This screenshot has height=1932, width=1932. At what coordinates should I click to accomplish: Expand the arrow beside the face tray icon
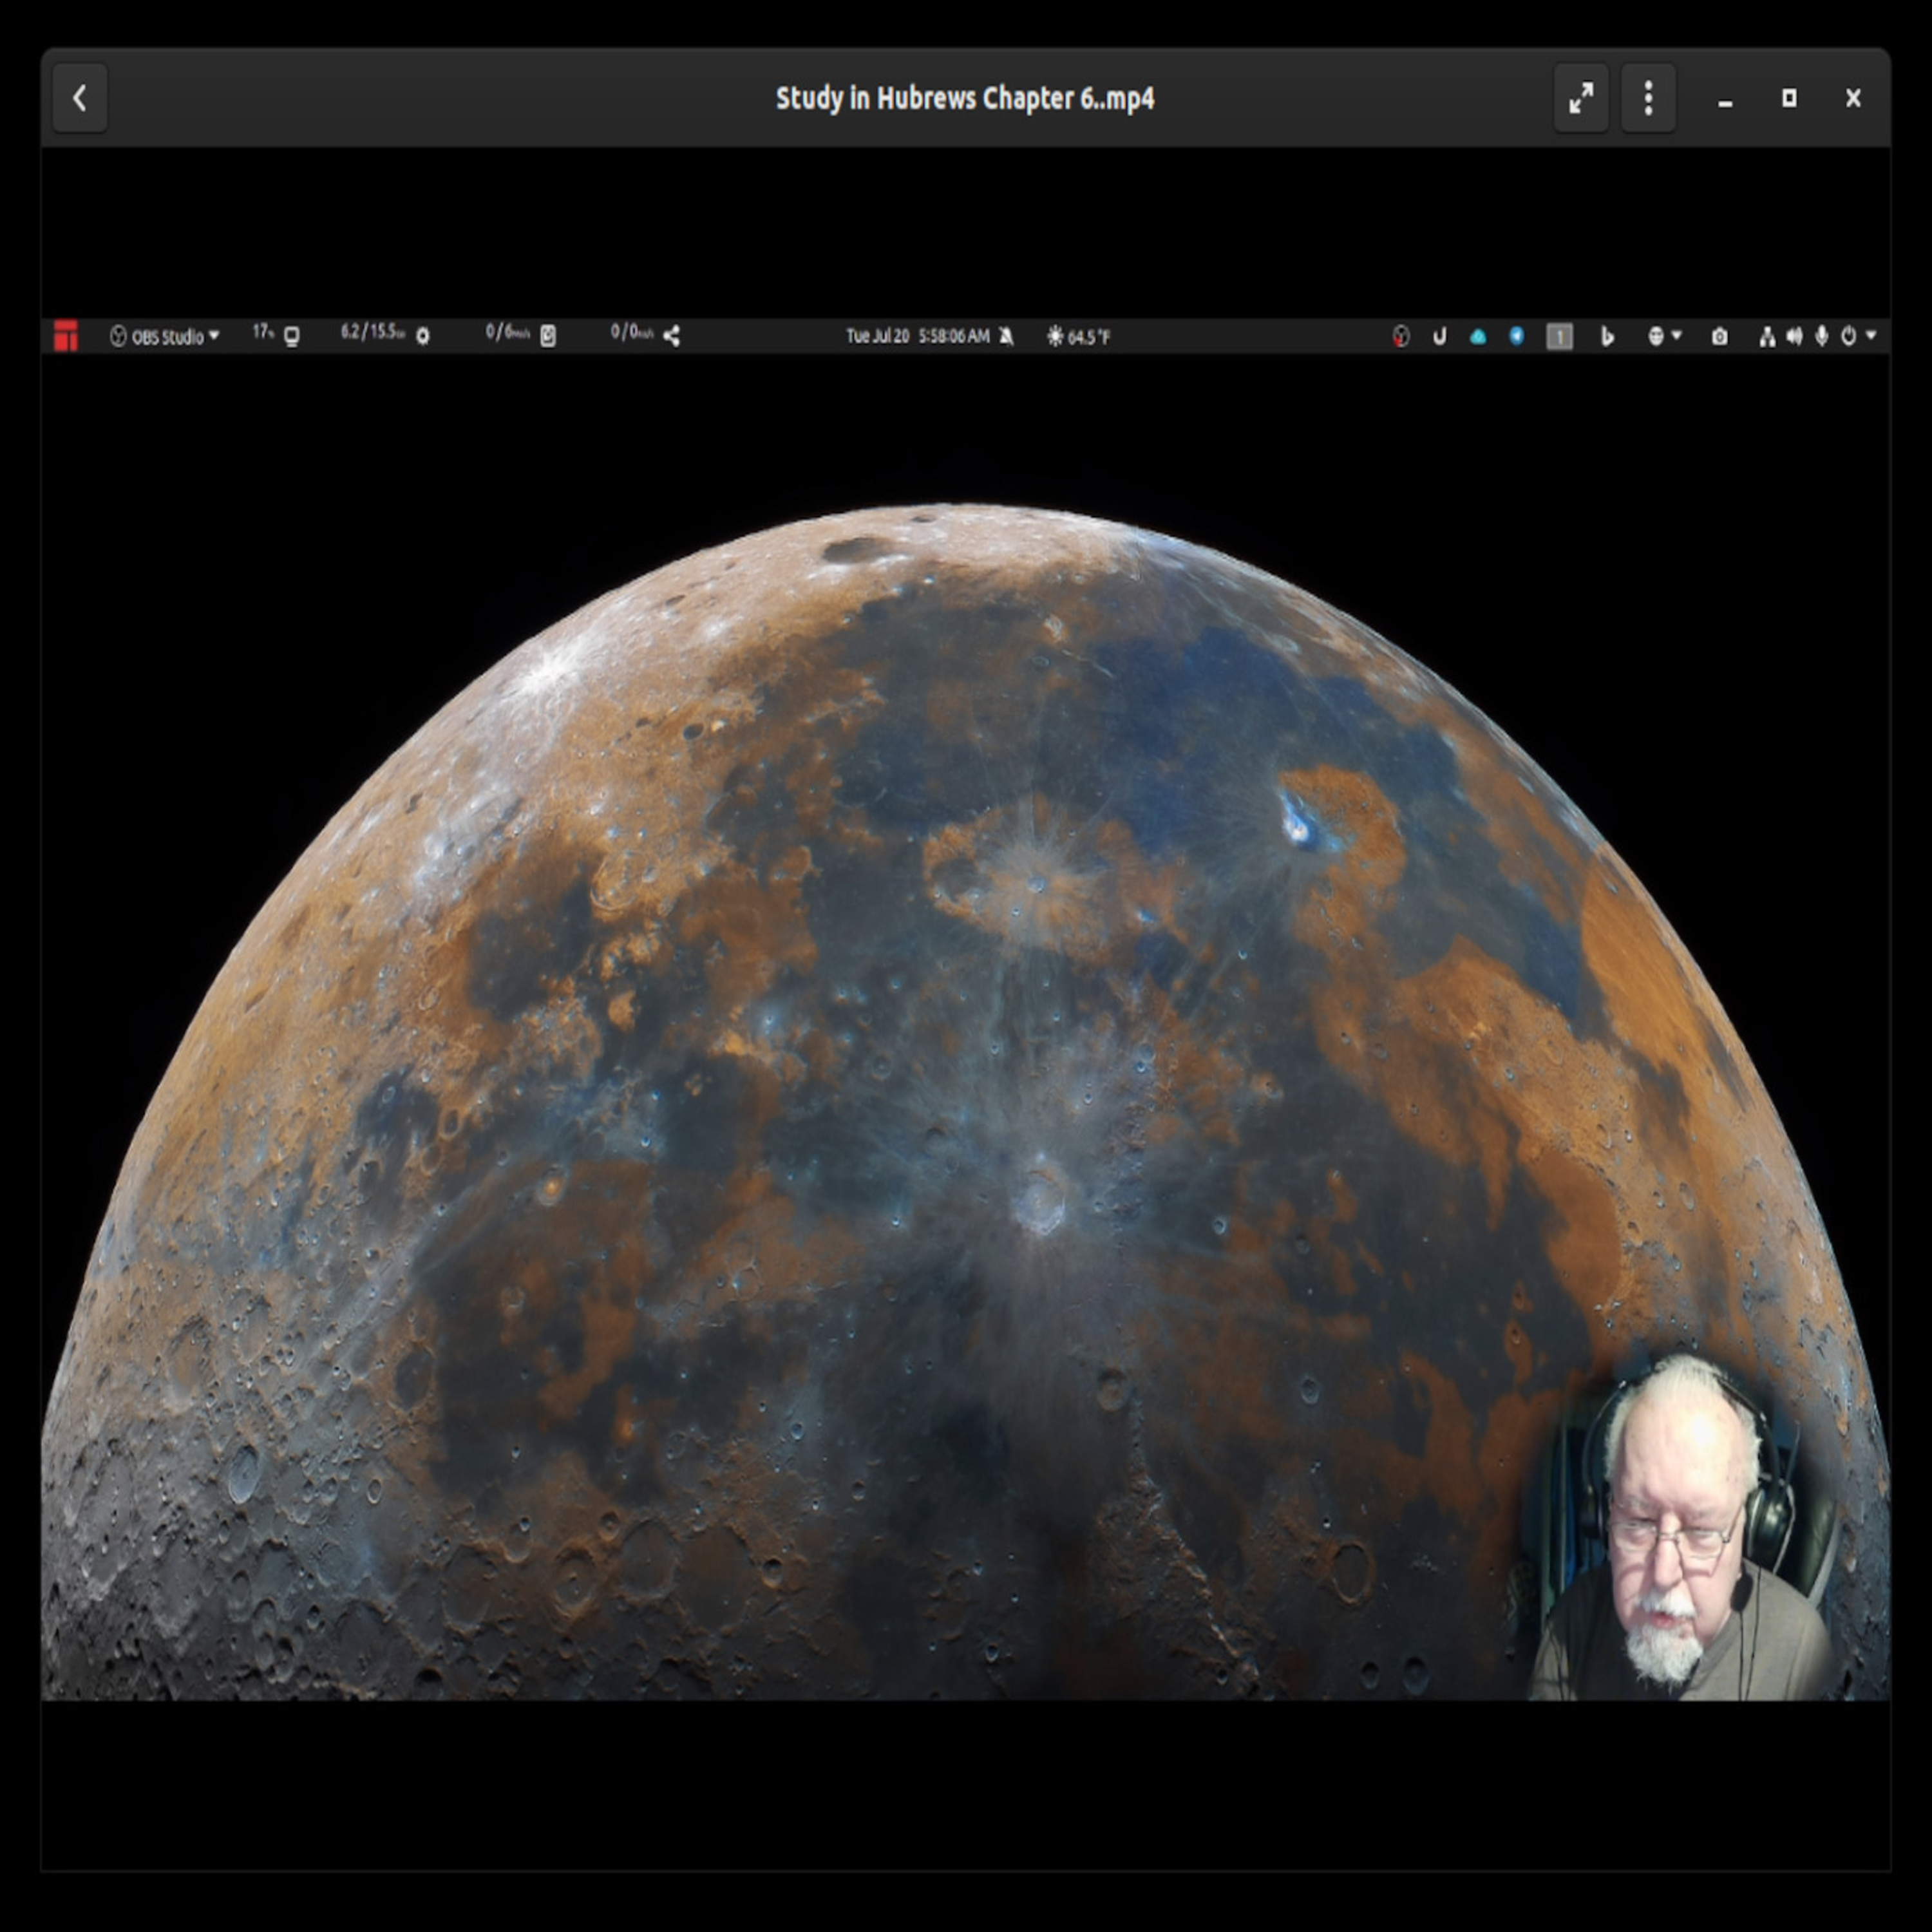click(1677, 335)
